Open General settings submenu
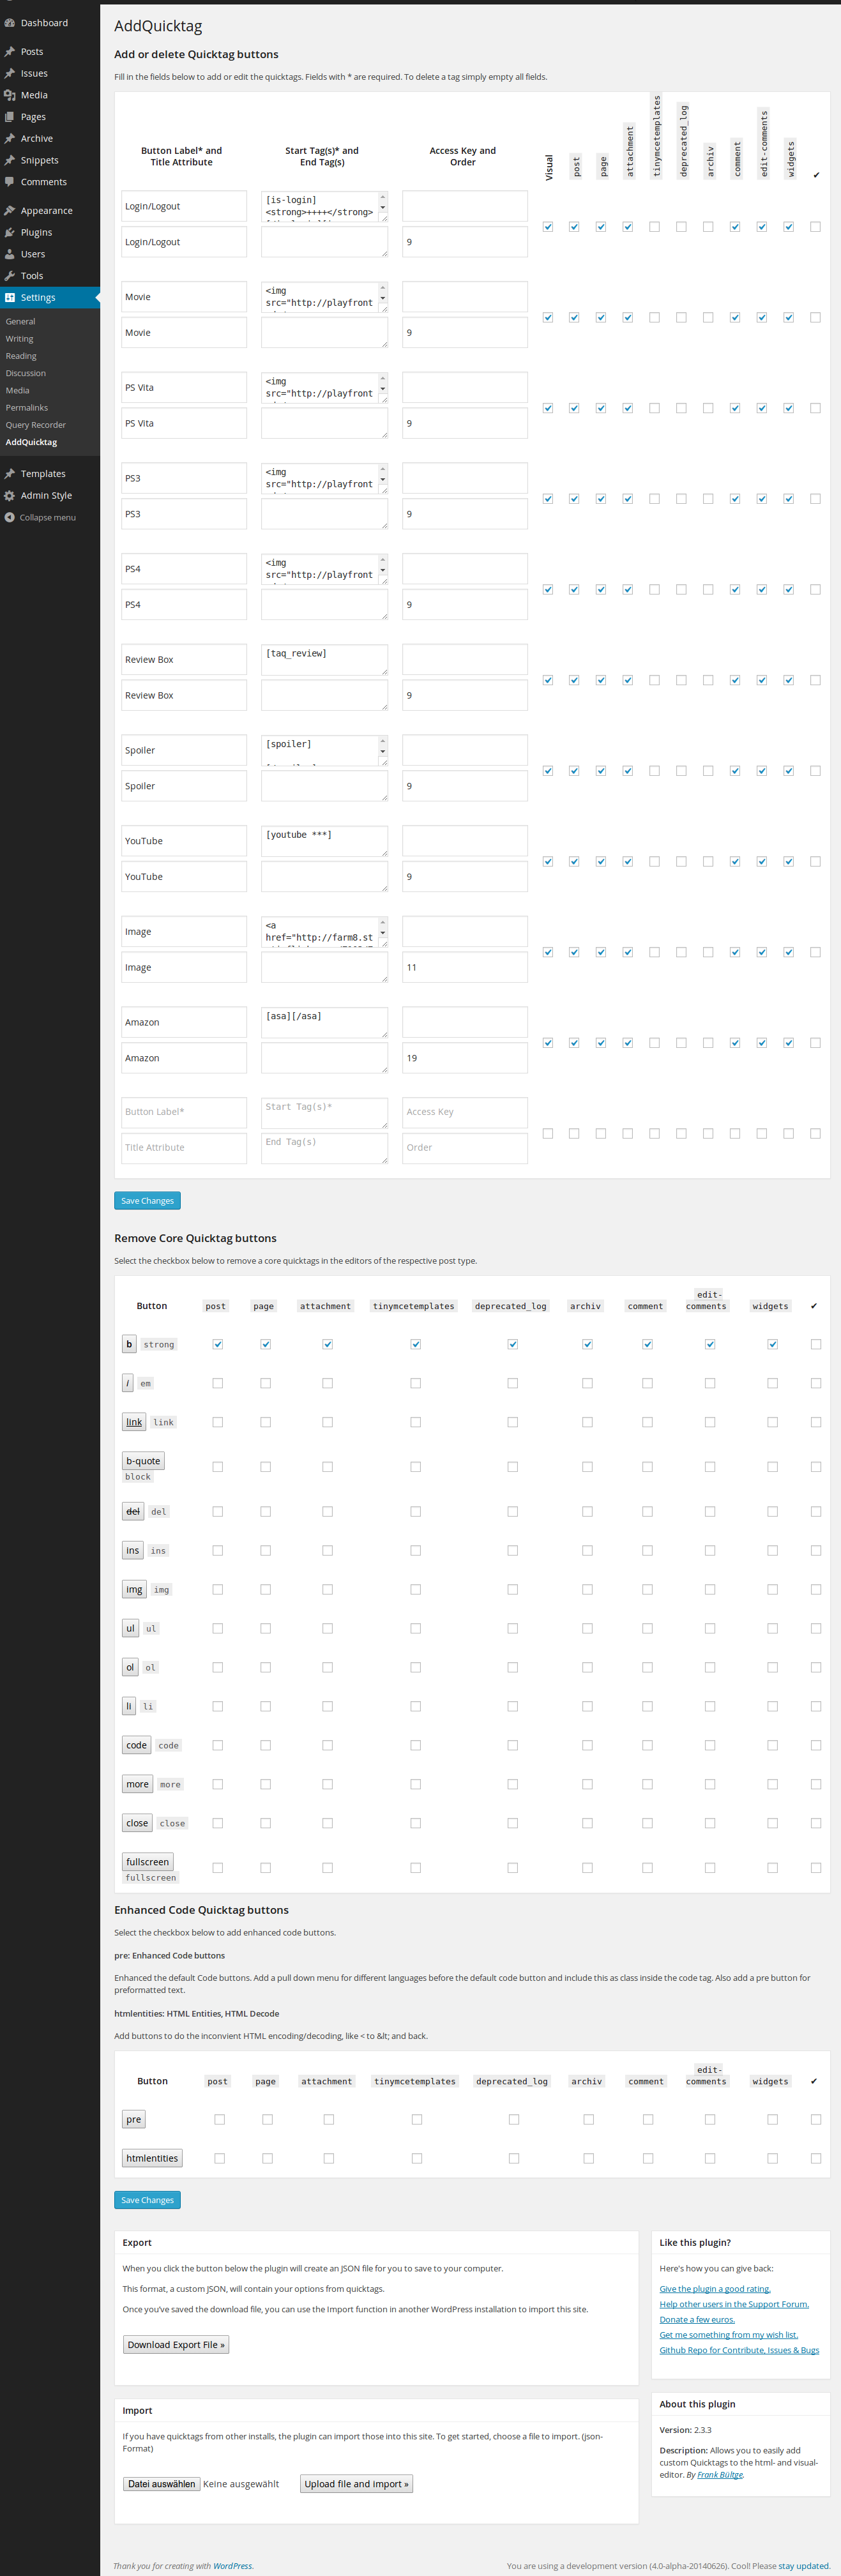This screenshot has width=841, height=2576. (x=20, y=322)
